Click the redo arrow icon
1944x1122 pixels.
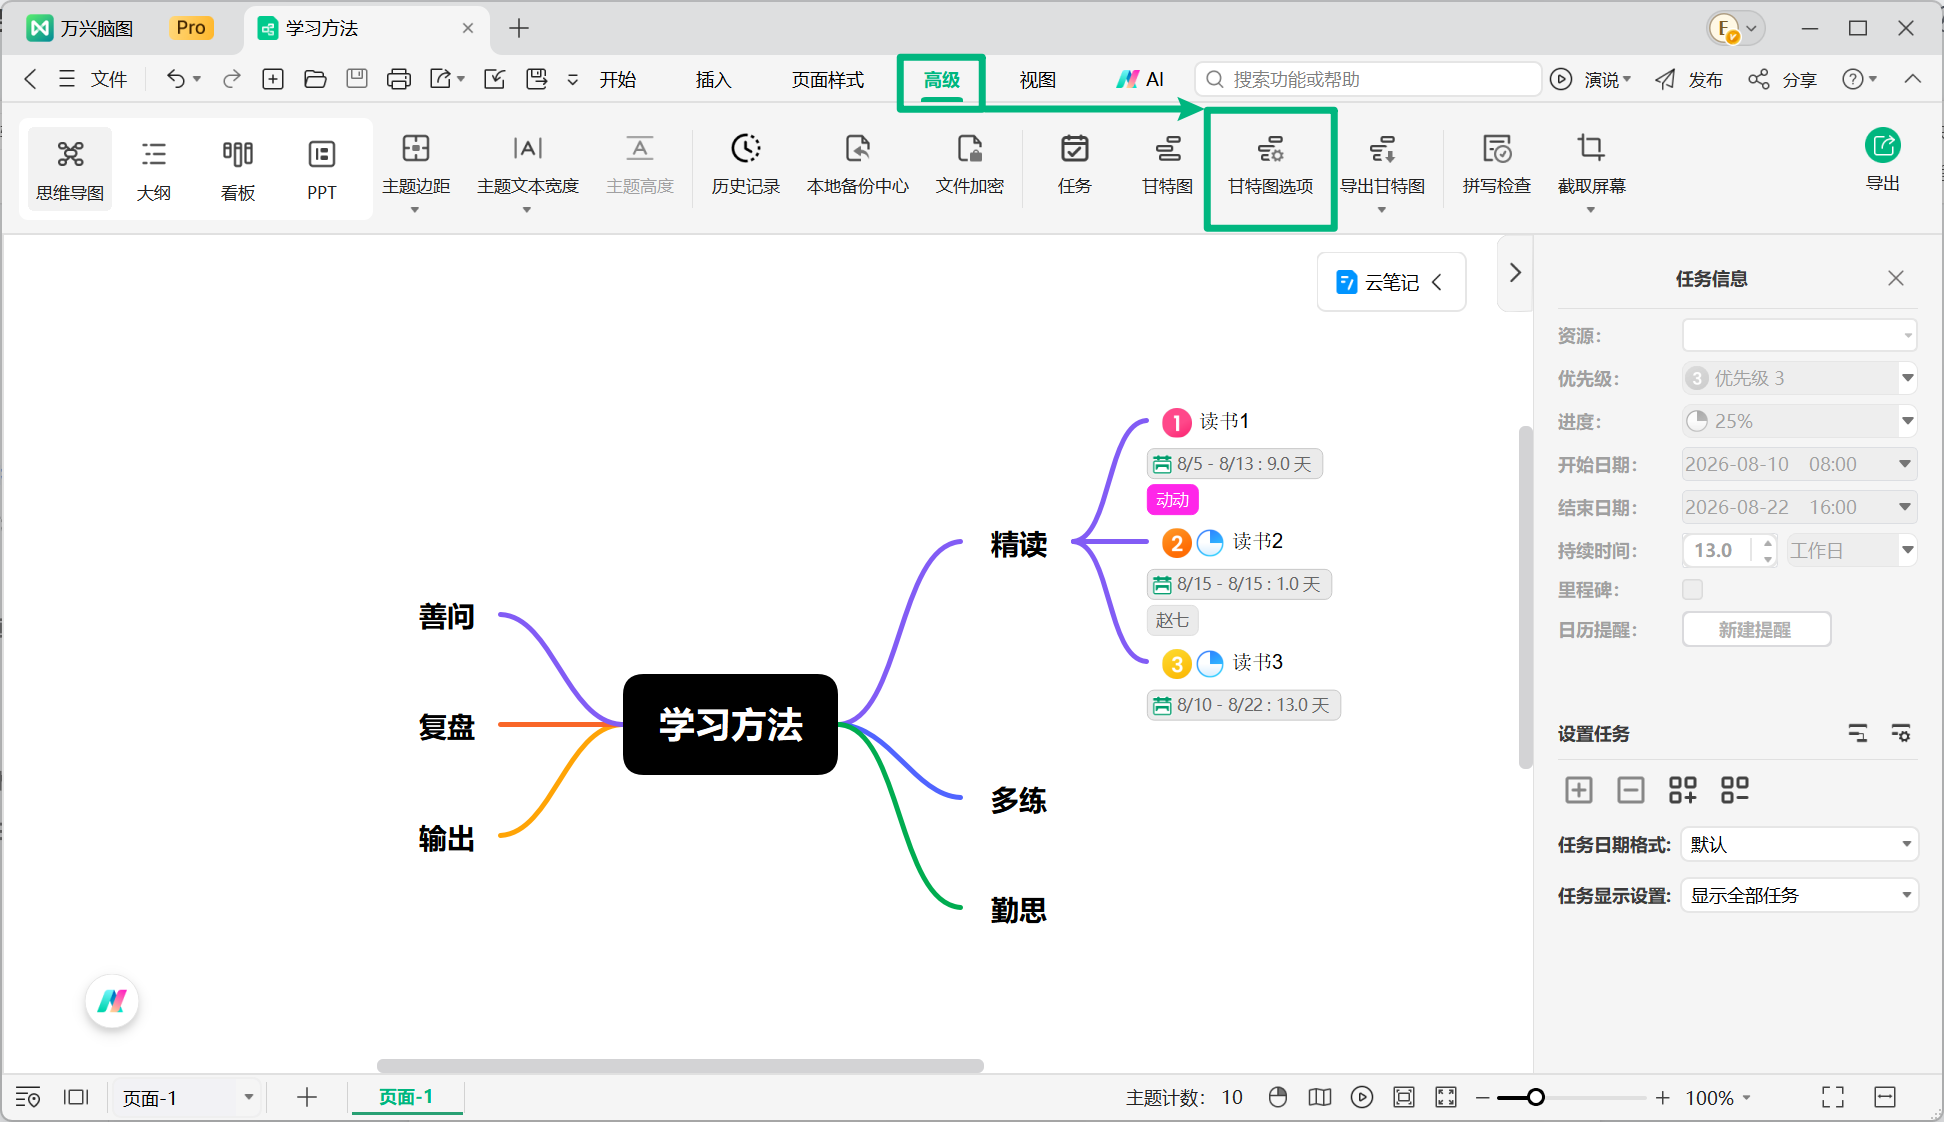[232, 79]
